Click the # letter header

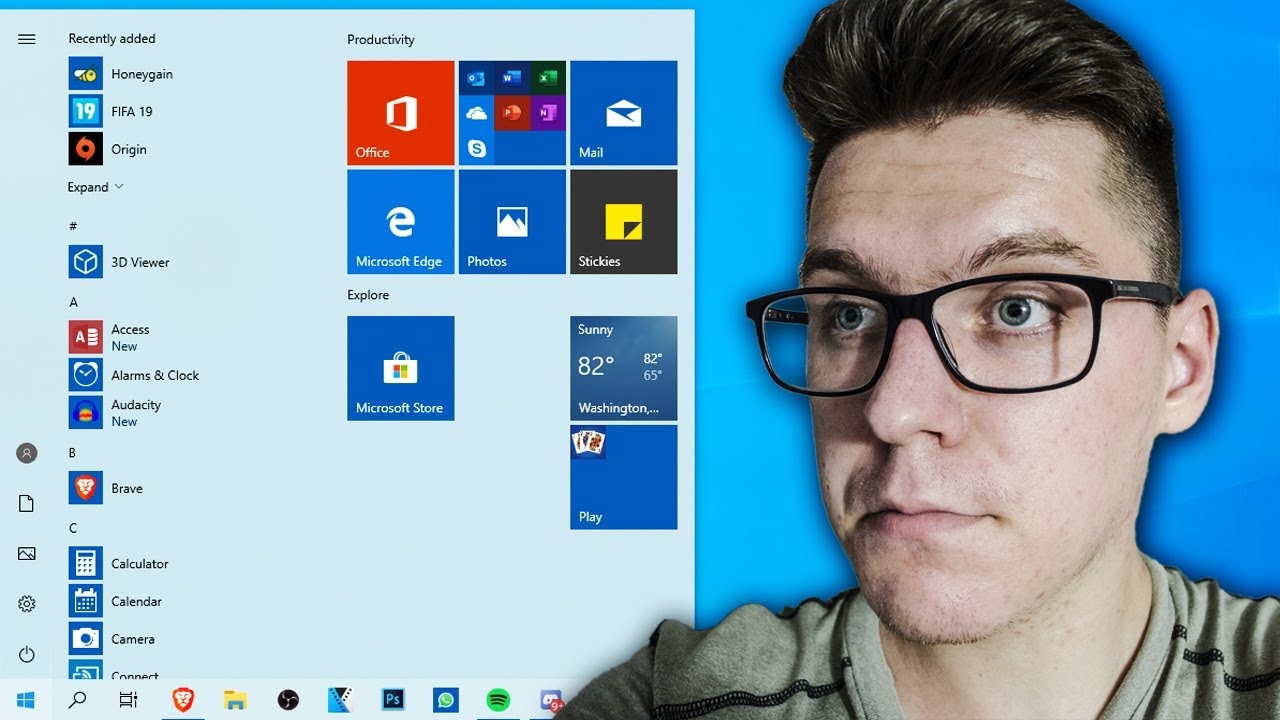(x=73, y=226)
